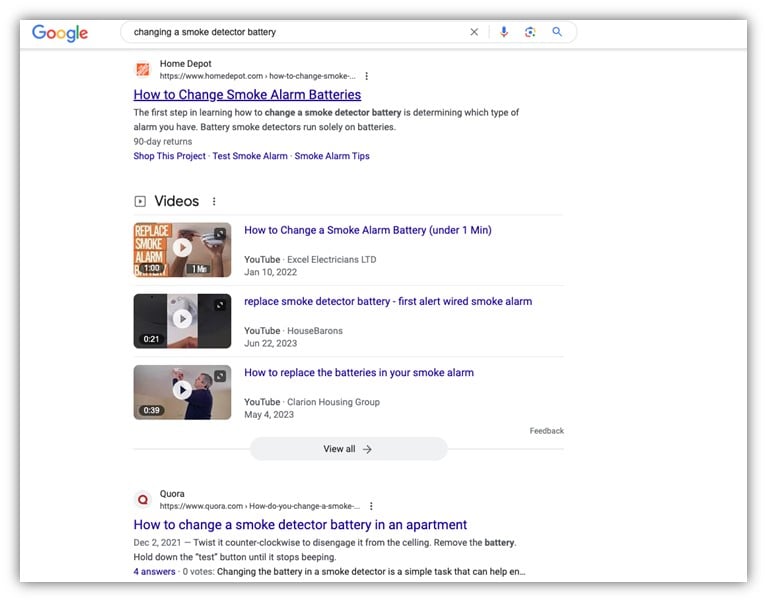Viewport: 767px width, 602px height.
Task: Open the 'Test Smoke Alarm' sitelink
Action: pos(250,156)
